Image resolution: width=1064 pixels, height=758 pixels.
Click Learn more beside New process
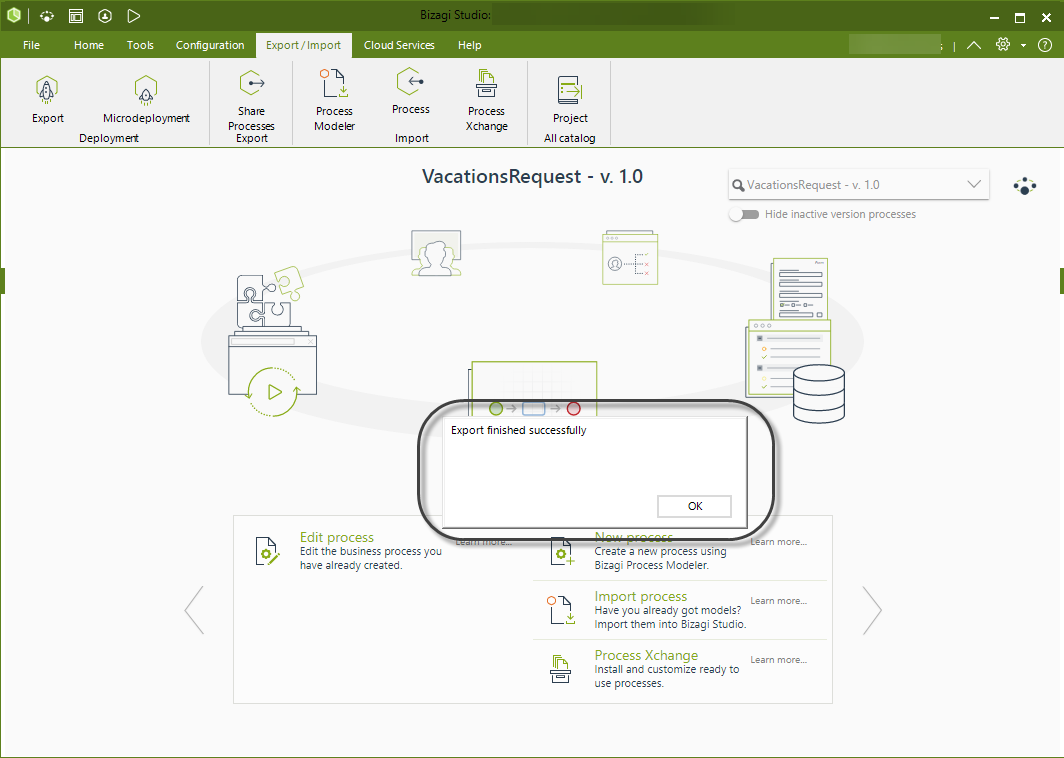[778, 542]
